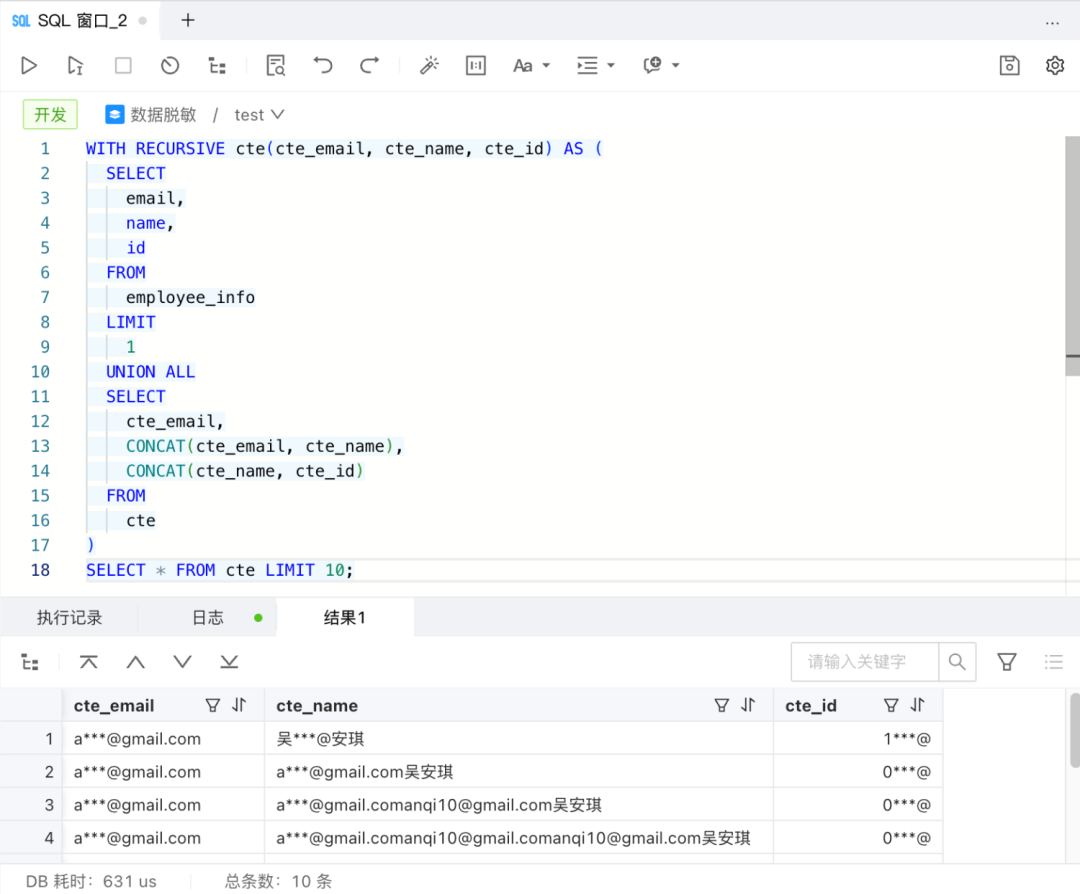Click the 数据脱敏 datasource link
This screenshot has width=1080, height=894.
[x=151, y=114]
